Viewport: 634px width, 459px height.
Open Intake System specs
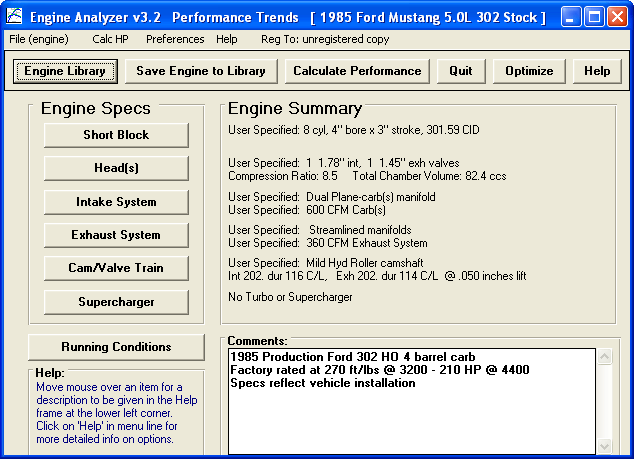[x=116, y=202]
